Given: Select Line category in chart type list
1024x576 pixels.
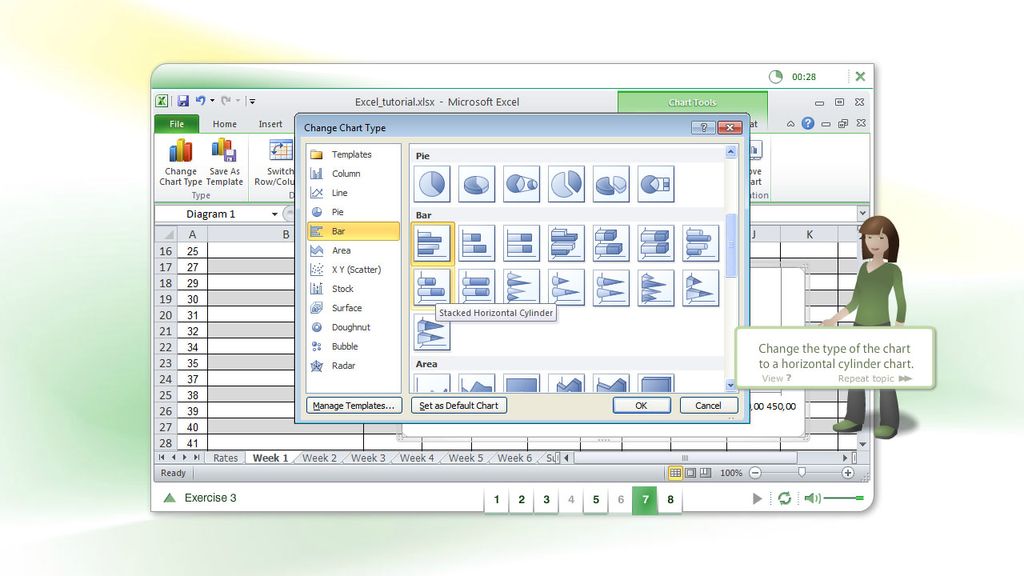Looking at the screenshot, I should coord(353,193).
